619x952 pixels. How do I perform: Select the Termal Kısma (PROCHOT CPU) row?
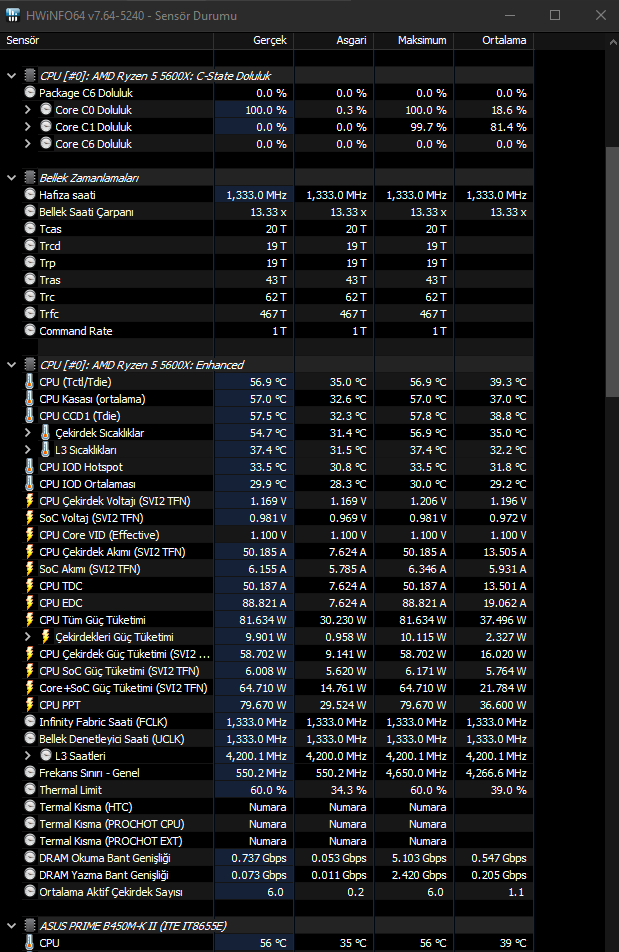(267, 823)
